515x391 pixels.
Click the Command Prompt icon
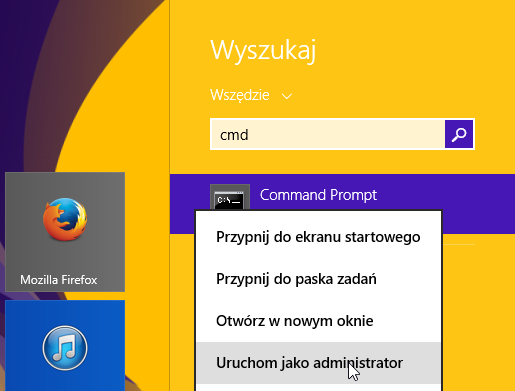coord(230,198)
